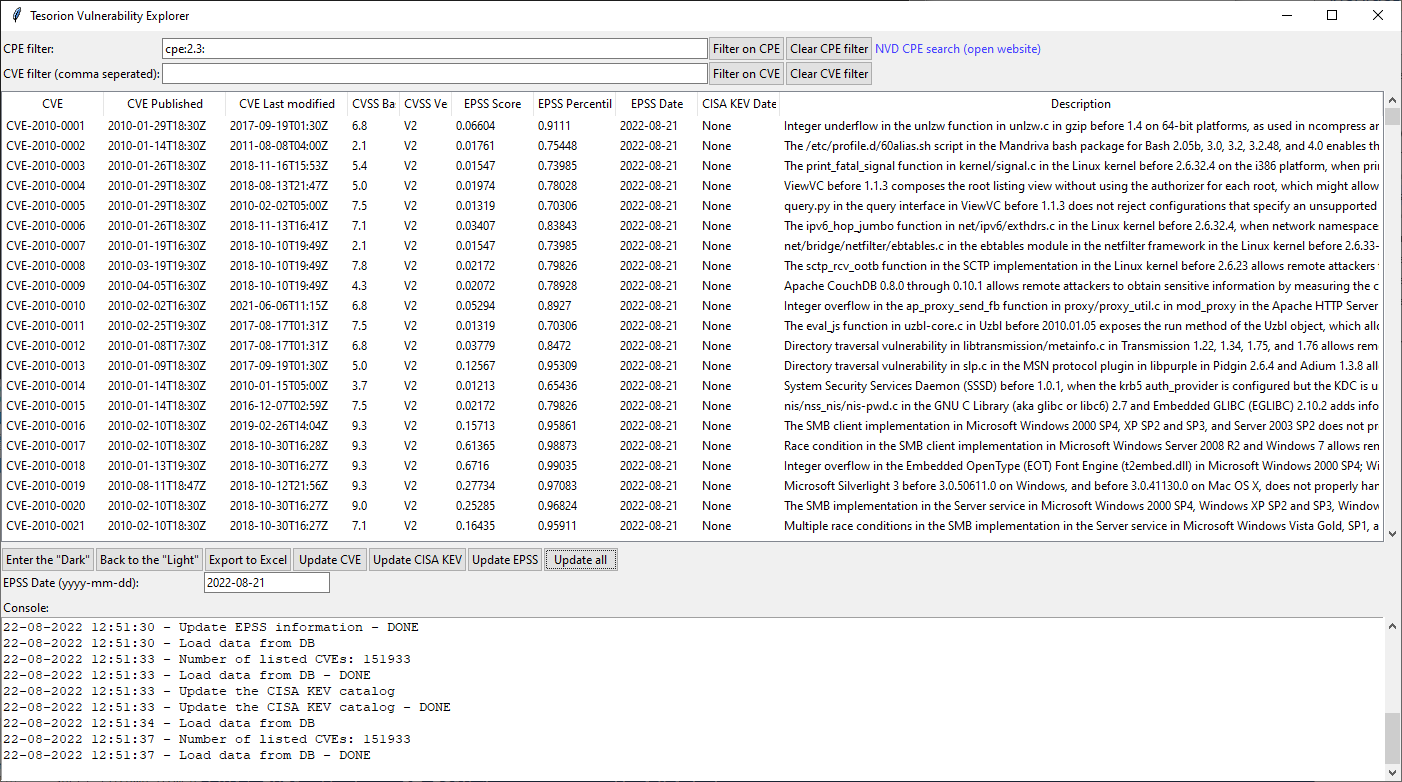Click the table's scrollbar down arrow
Image resolution: width=1402 pixels, height=782 pixels.
(1392, 533)
